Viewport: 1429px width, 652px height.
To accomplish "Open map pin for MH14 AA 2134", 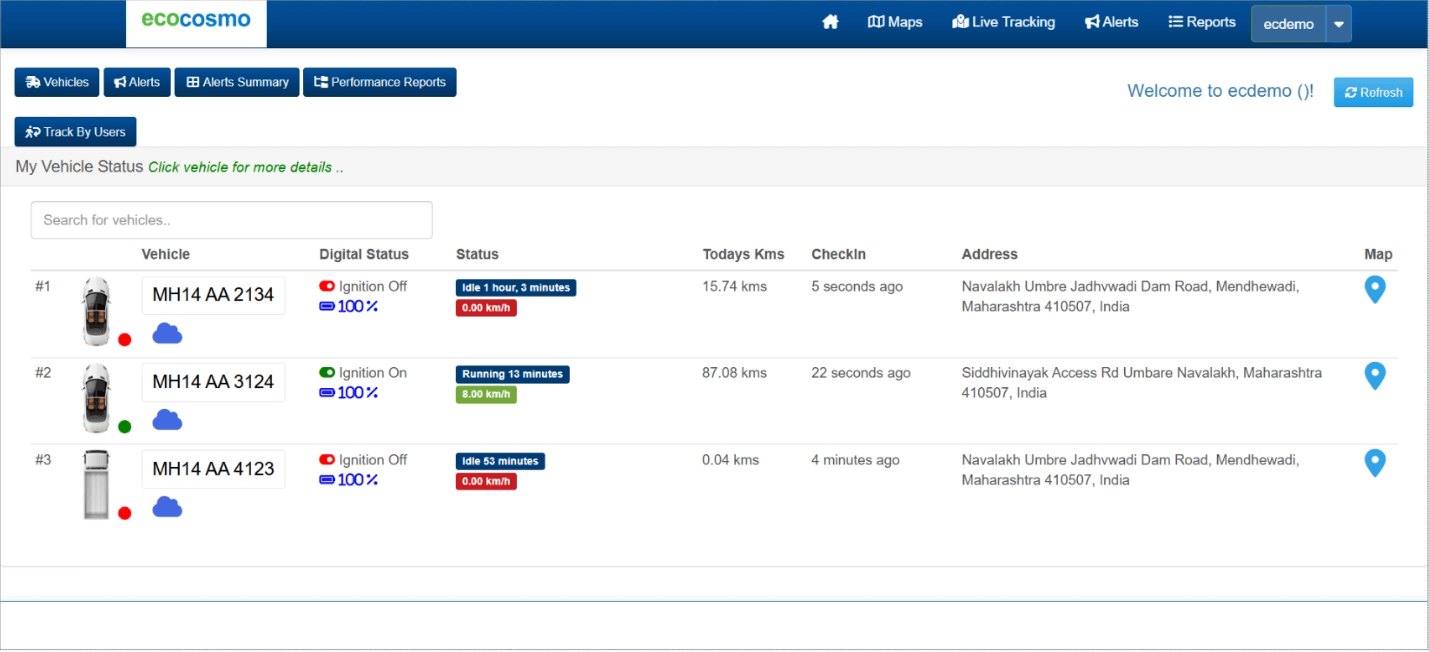I will click(1376, 290).
